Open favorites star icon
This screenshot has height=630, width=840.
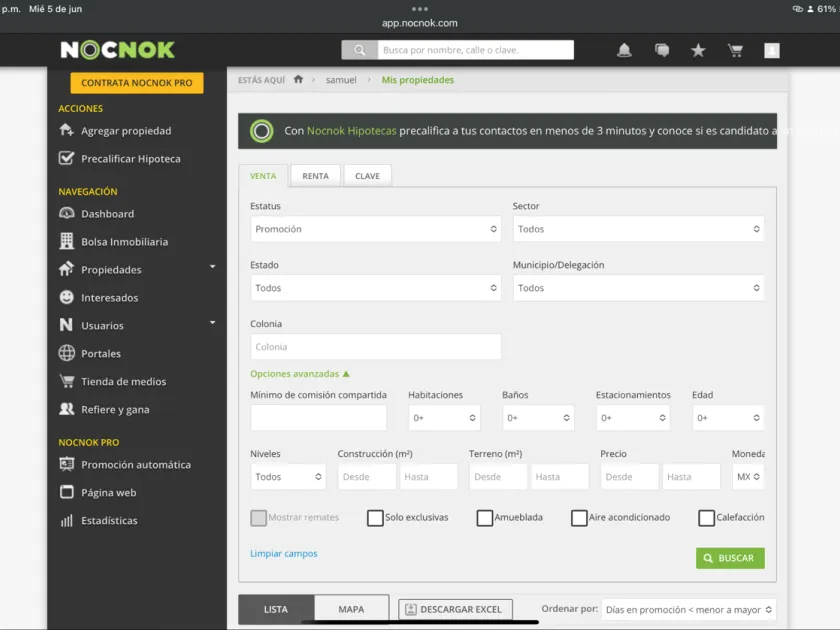698,50
